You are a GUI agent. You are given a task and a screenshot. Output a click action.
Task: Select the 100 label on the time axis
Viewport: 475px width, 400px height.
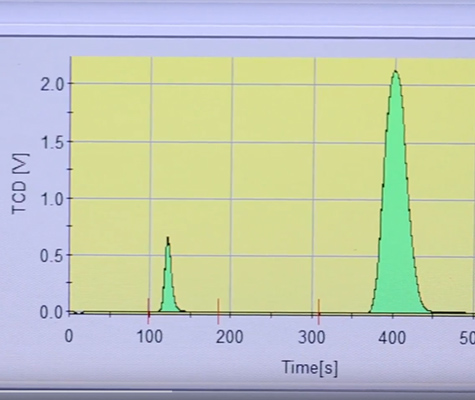150,337
